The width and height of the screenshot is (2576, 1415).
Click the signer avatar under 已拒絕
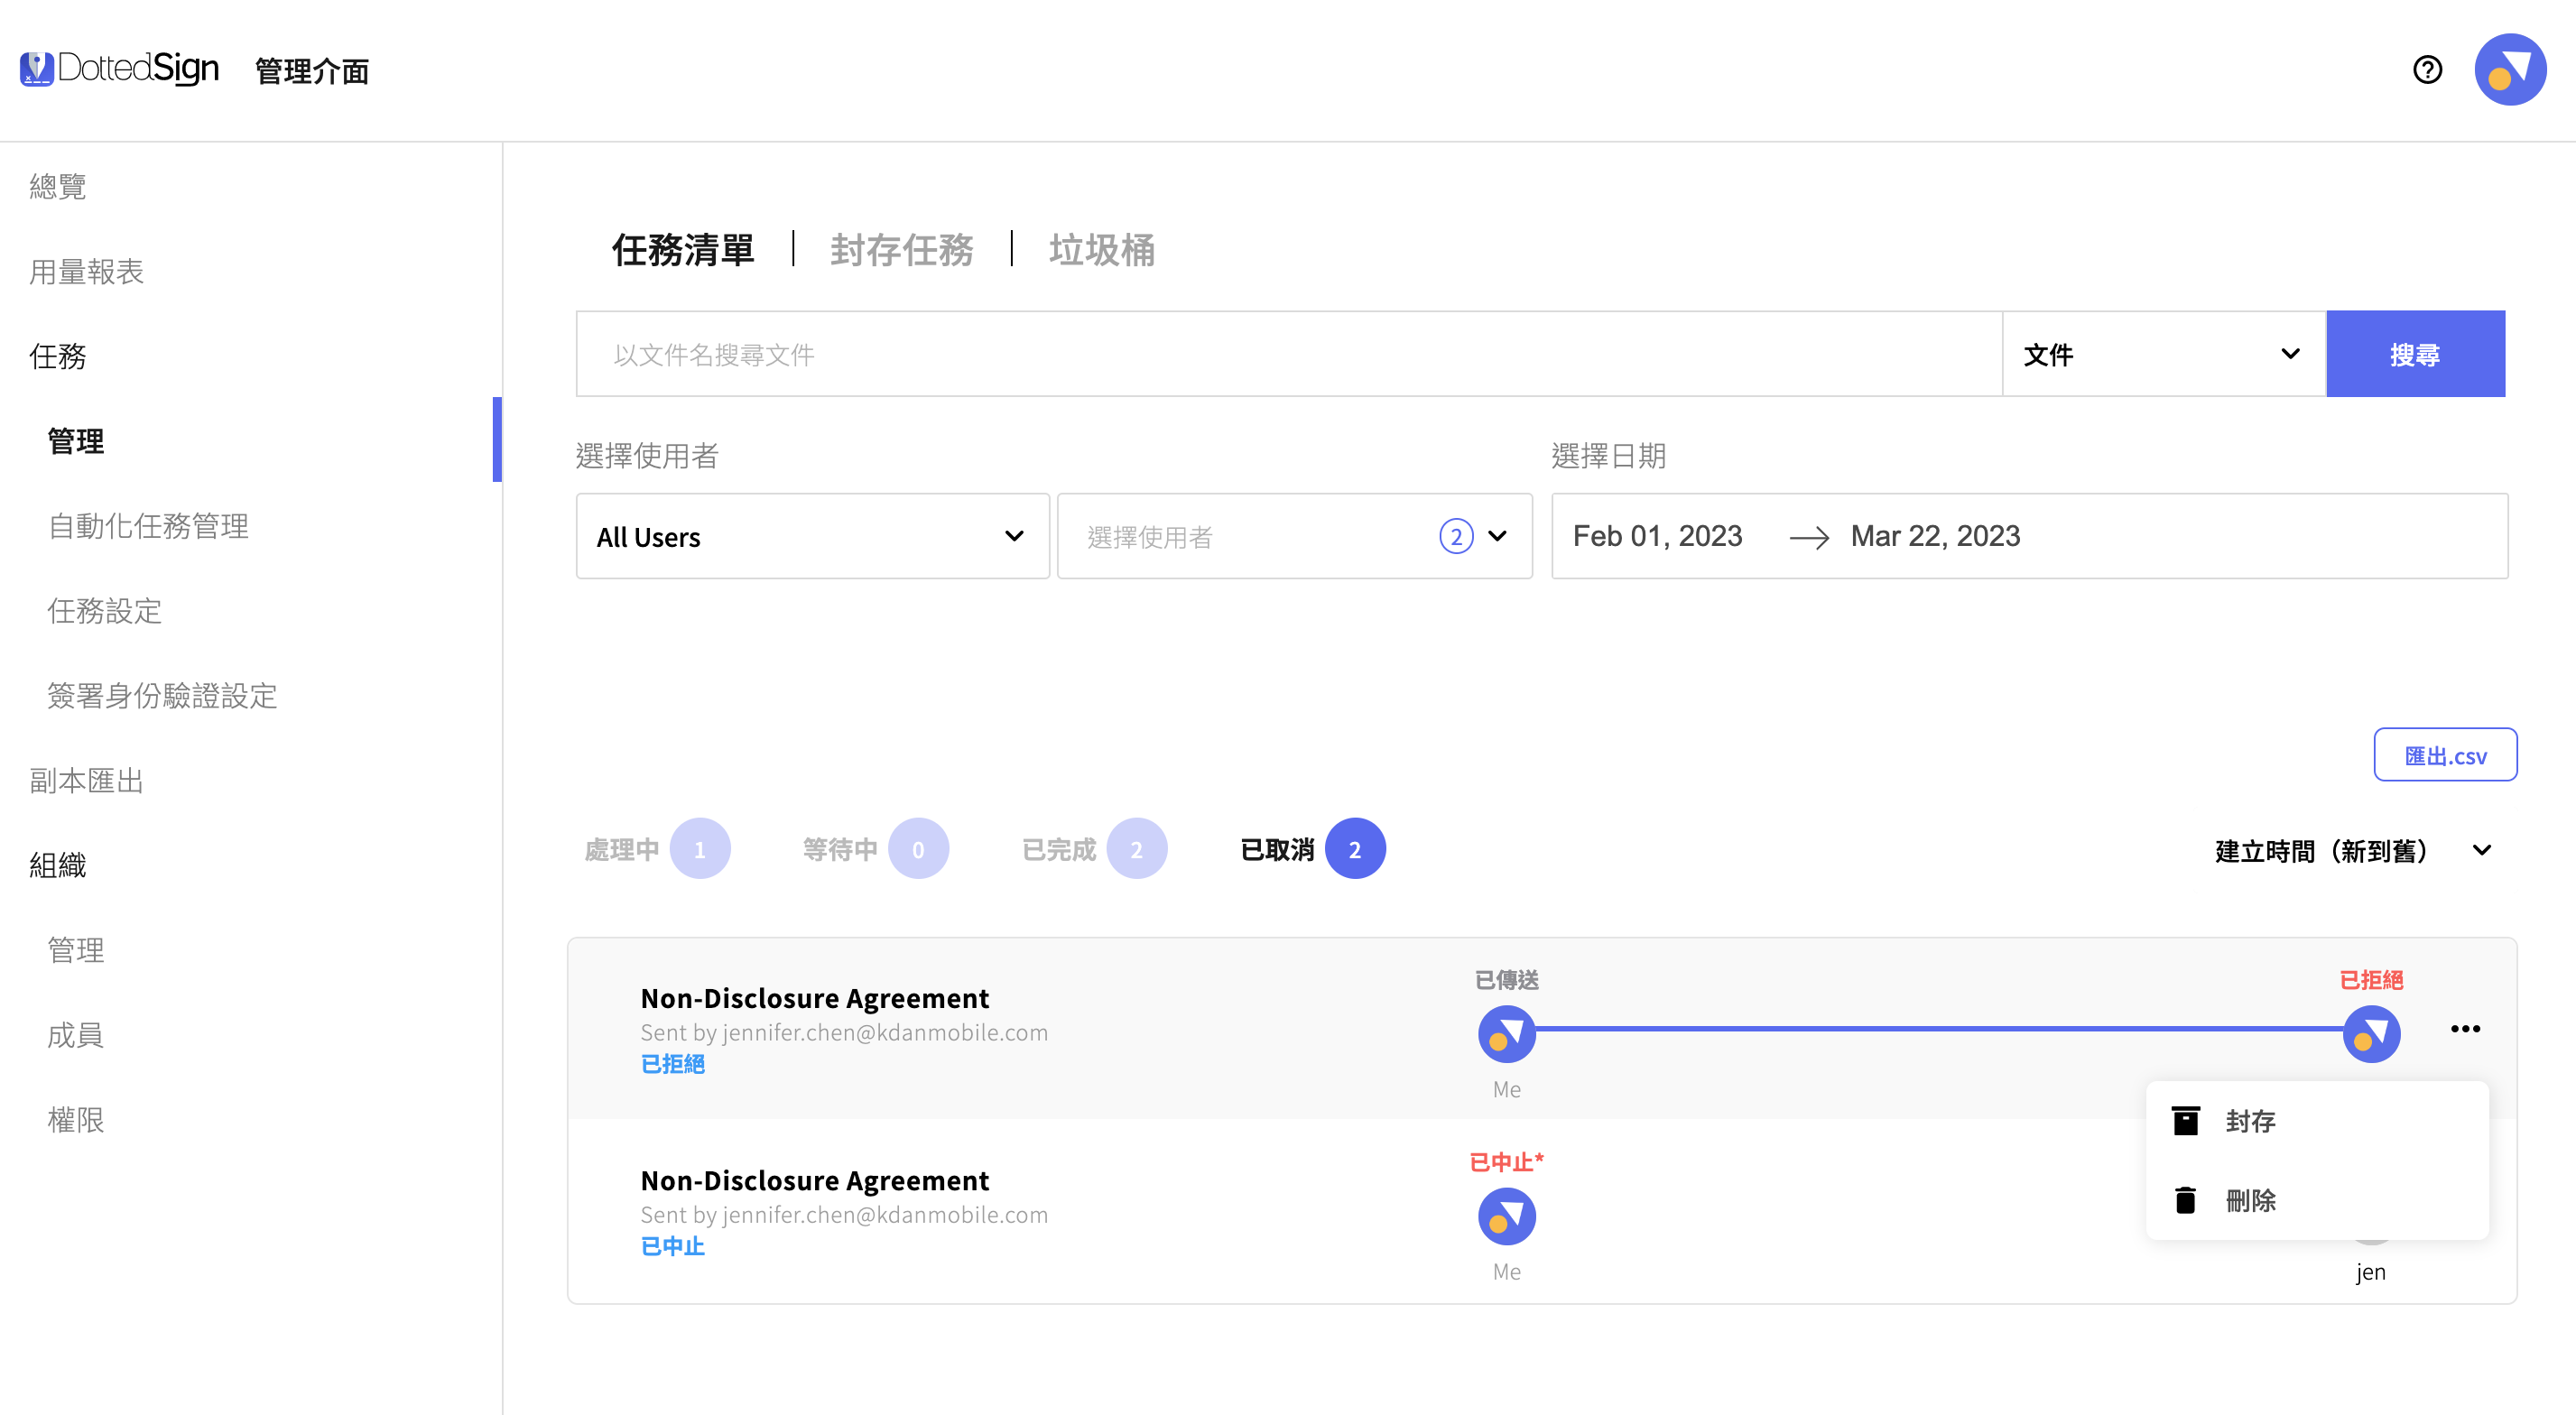tap(2371, 1034)
